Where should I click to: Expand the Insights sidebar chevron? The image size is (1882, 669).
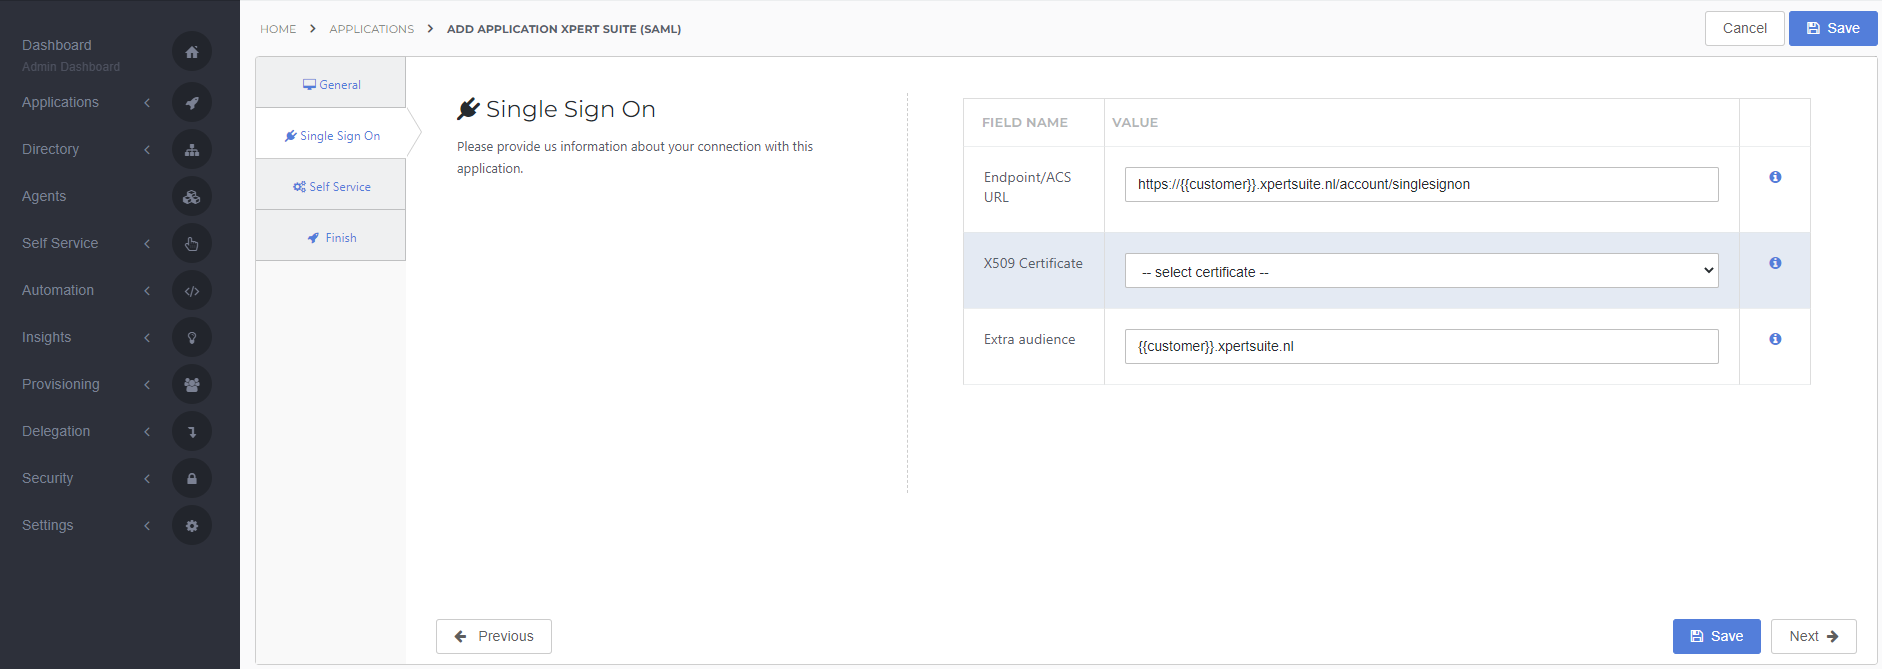coord(147,337)
